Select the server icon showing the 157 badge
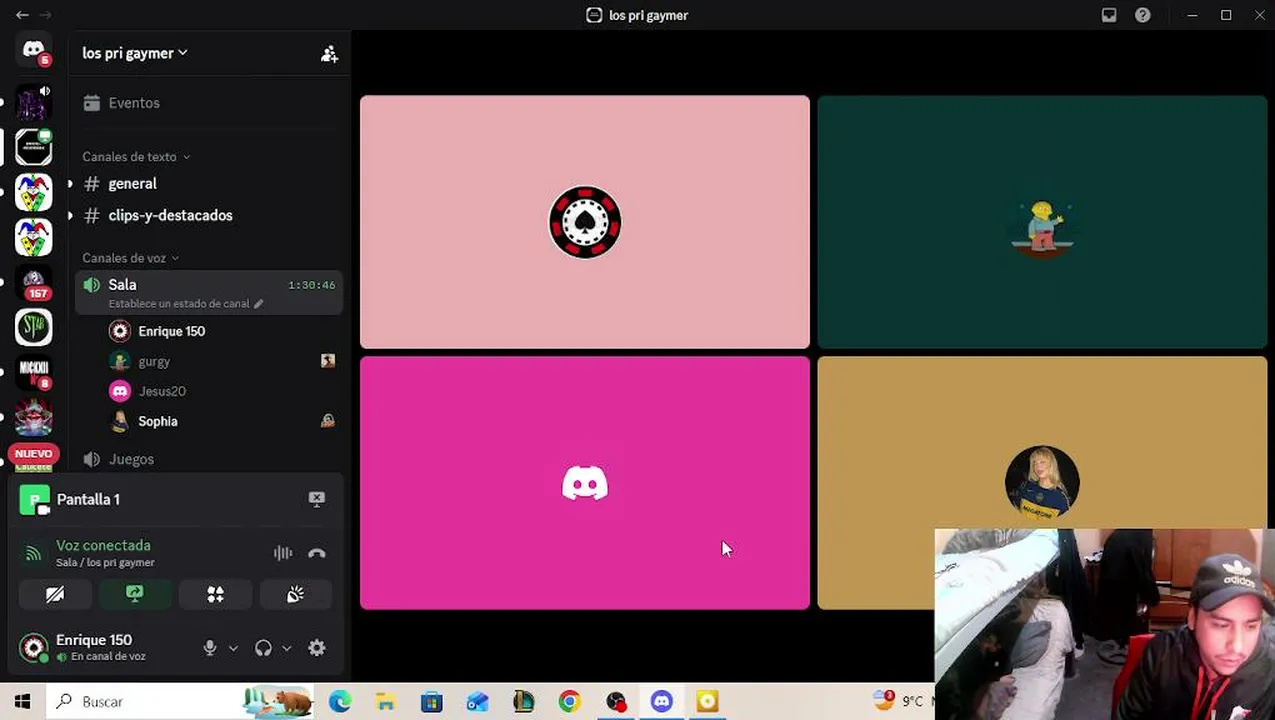Screen dimensions: 1275x720 34,283
